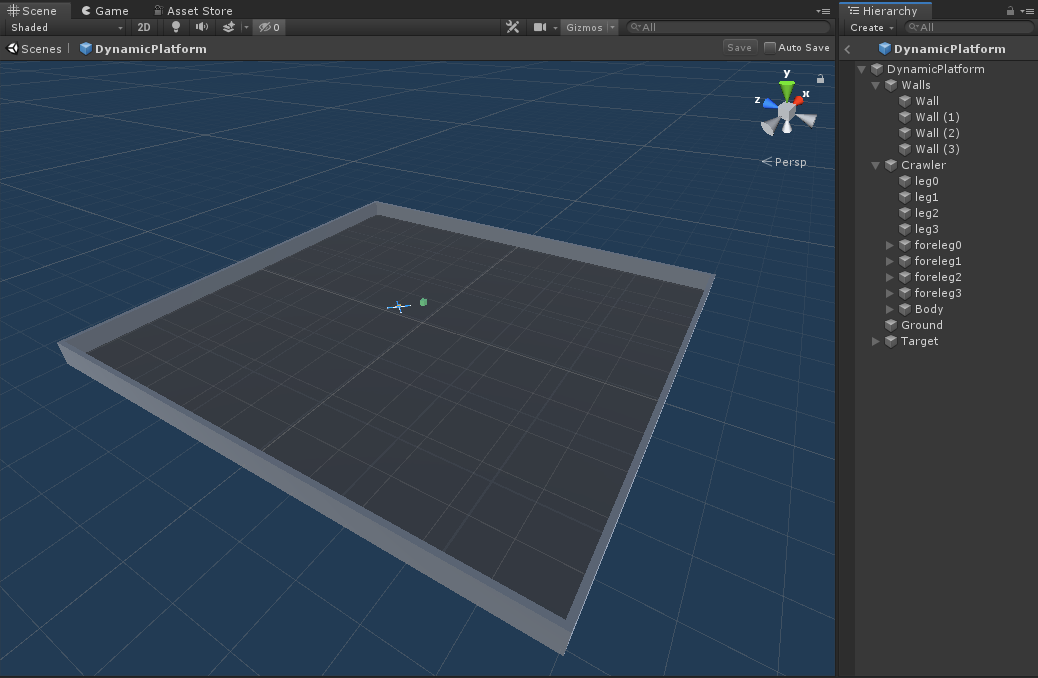The image size is (1038, 678).
Task: Activate the Hierarchy panel tab
Action: click(x=885, y=11)
